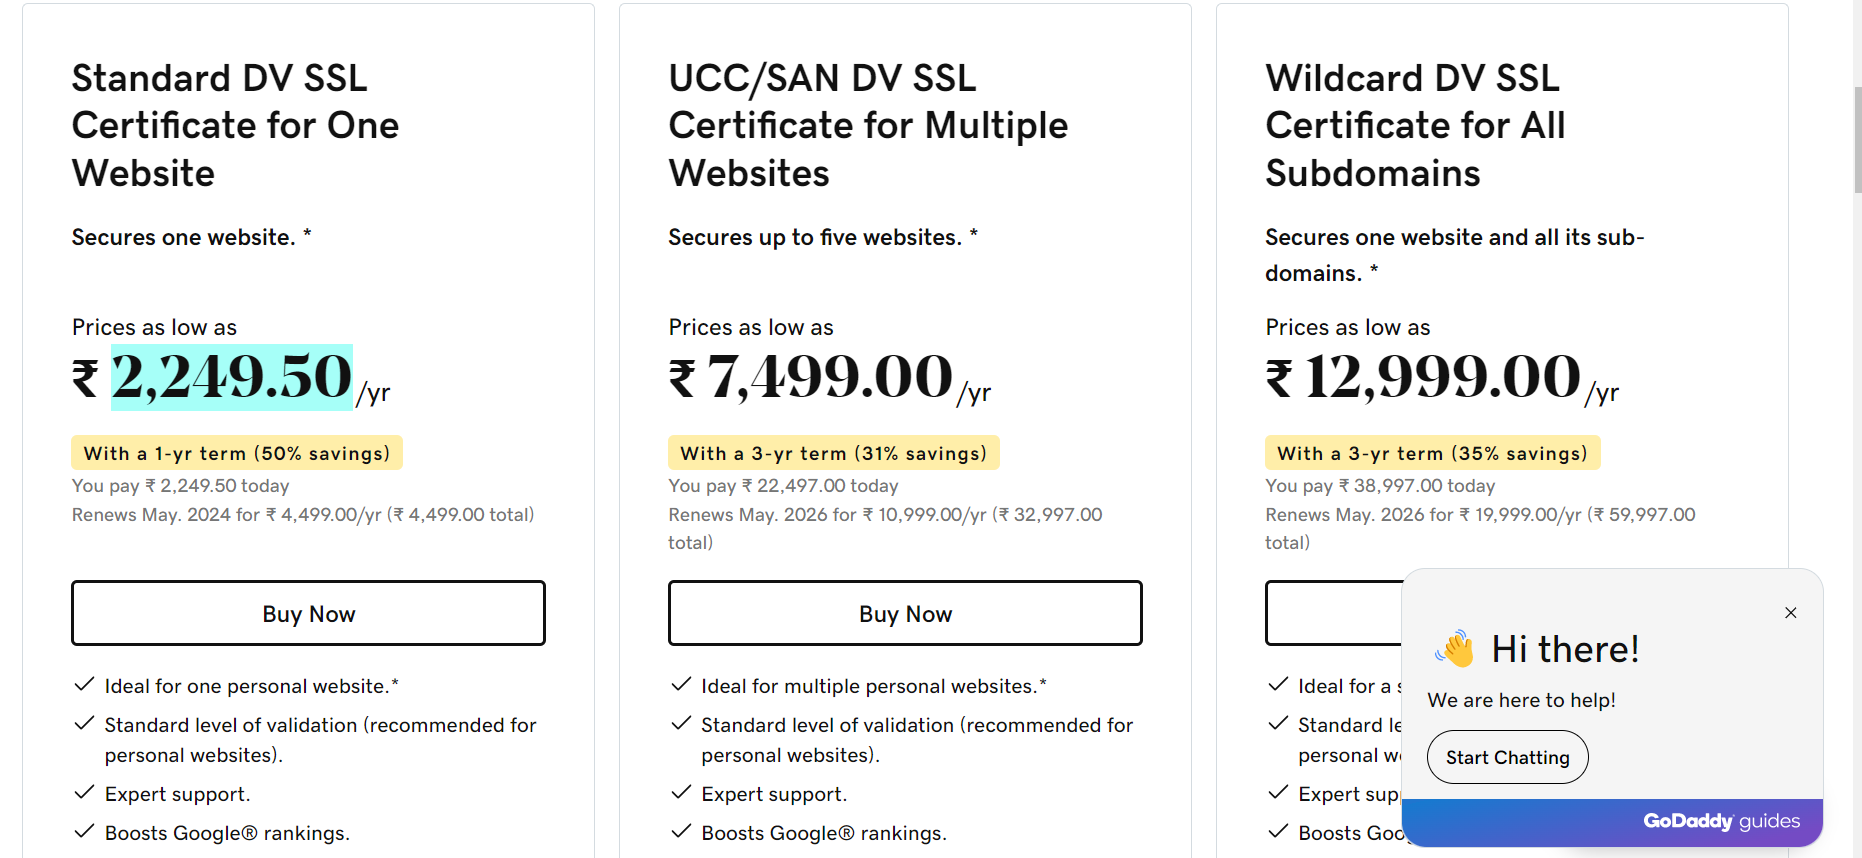Close the Hi there chat popup
This screenshot has height=858, width=1862.
pos(1790,613)
